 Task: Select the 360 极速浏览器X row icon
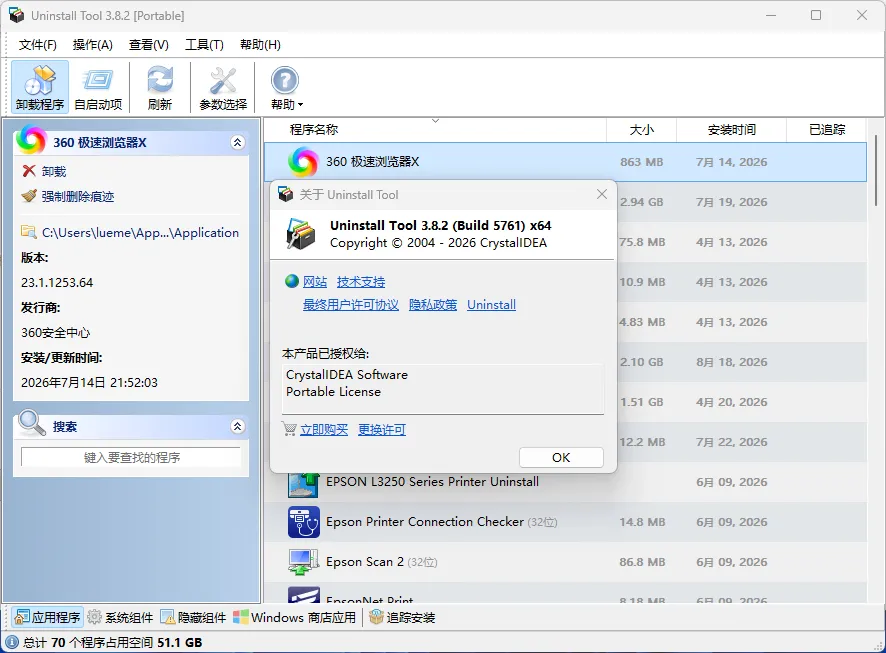pyautogui.click(x=303, y=162)
